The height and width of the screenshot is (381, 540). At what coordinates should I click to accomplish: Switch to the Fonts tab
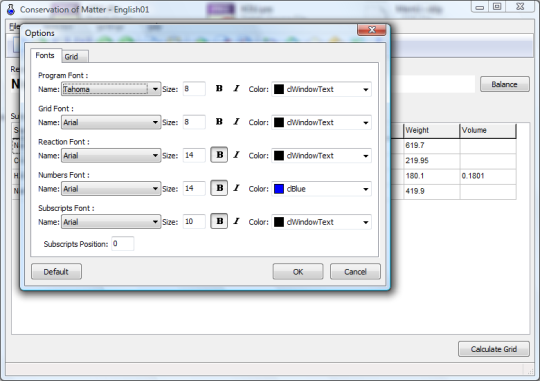[45, 55]
